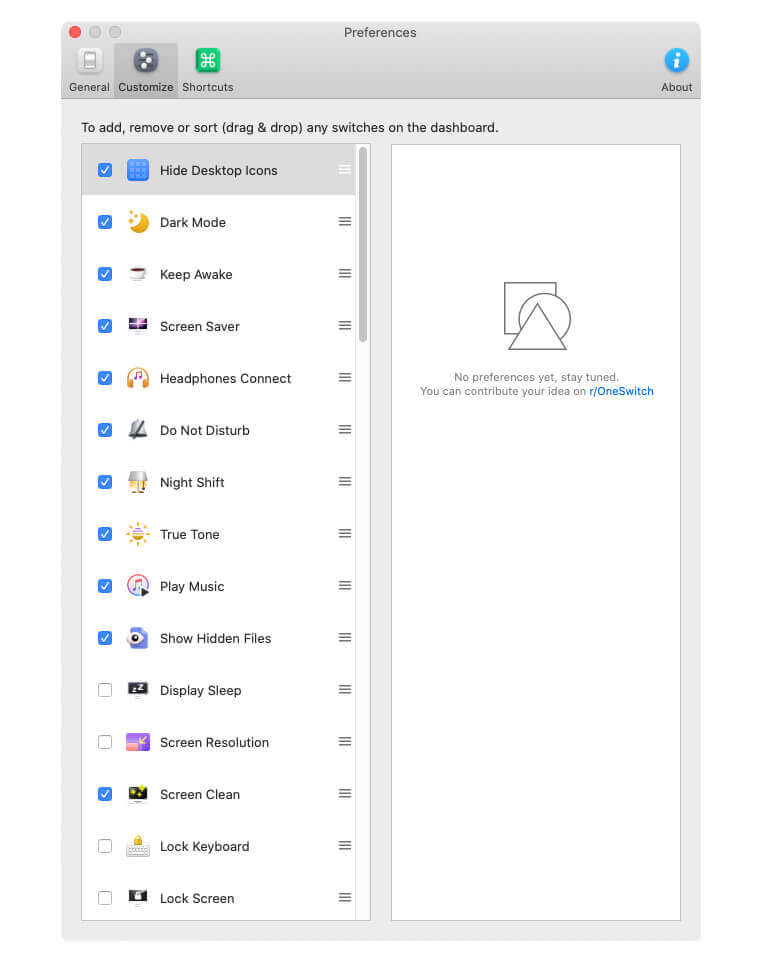Uncheck the Screen Saver checkbox
The height and width of the screenshot is (963, 762).
tap(105, 326)
